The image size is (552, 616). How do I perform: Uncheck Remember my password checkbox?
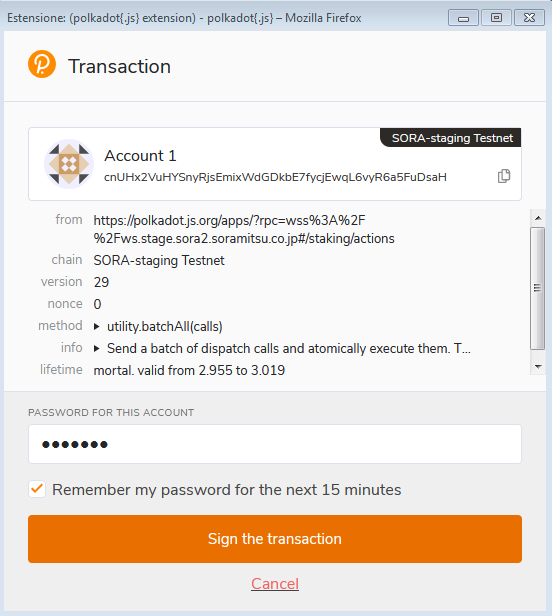(x=37, y=489)
